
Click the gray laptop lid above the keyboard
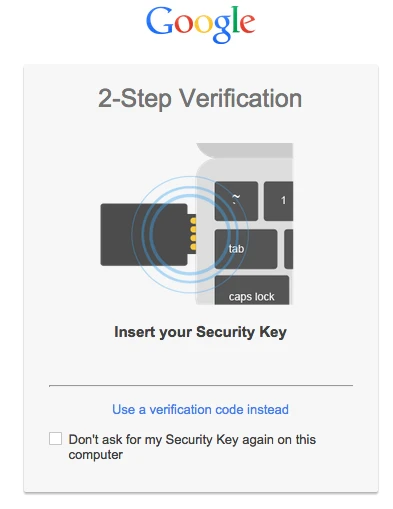[x=245, y=150]
